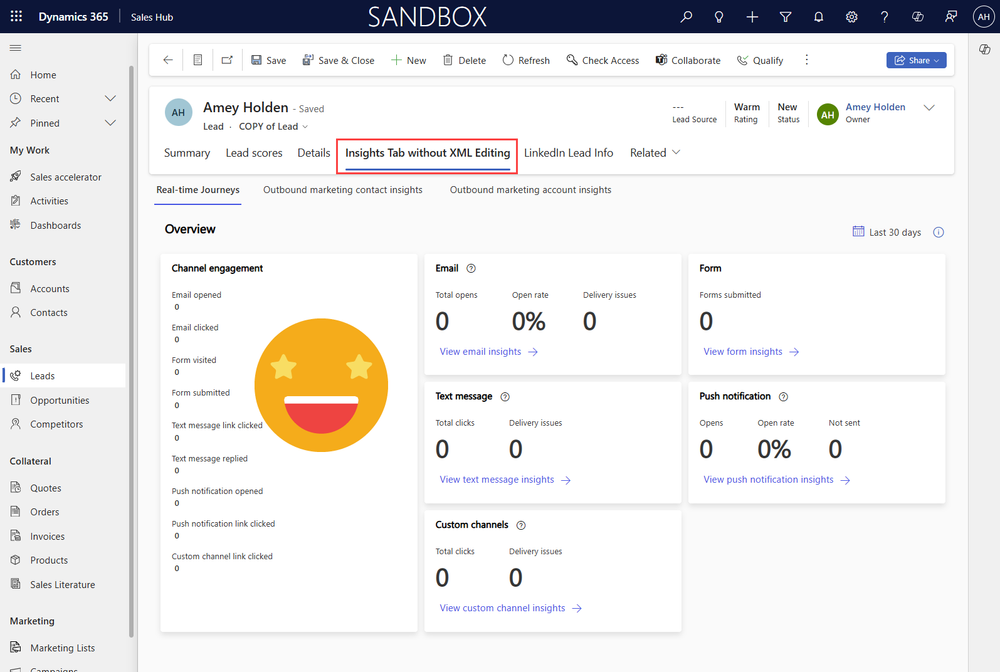Screen dimensions: 1000x672
Task: Click the info icon next to Last 30 days
Action: (x=939, y=232)
